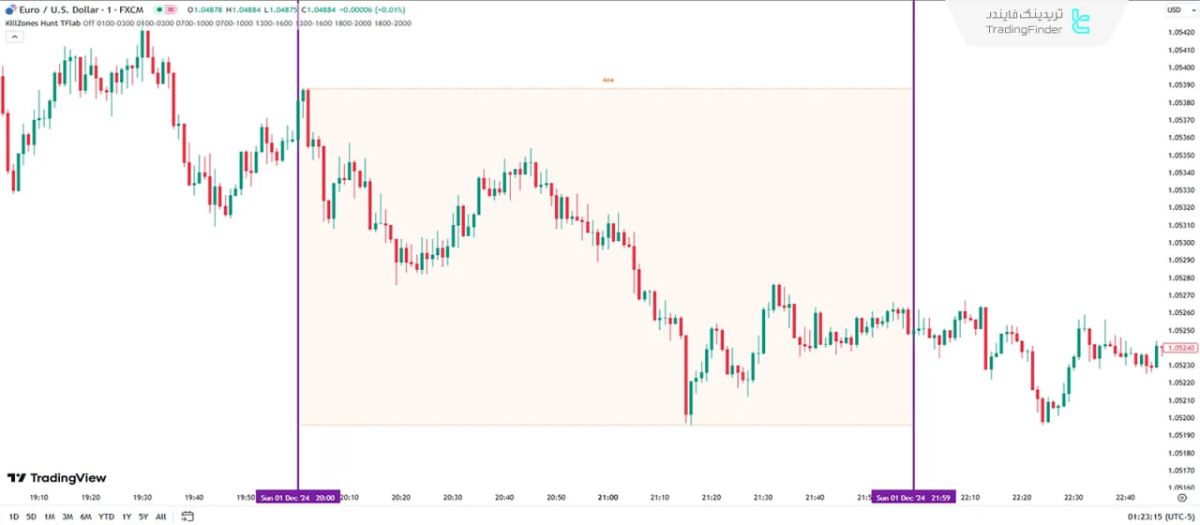This screenshot has width=1200, height=525.
Task: Click the KillZones Hunt TFlab indicator name
Action: tap(42, 23)
